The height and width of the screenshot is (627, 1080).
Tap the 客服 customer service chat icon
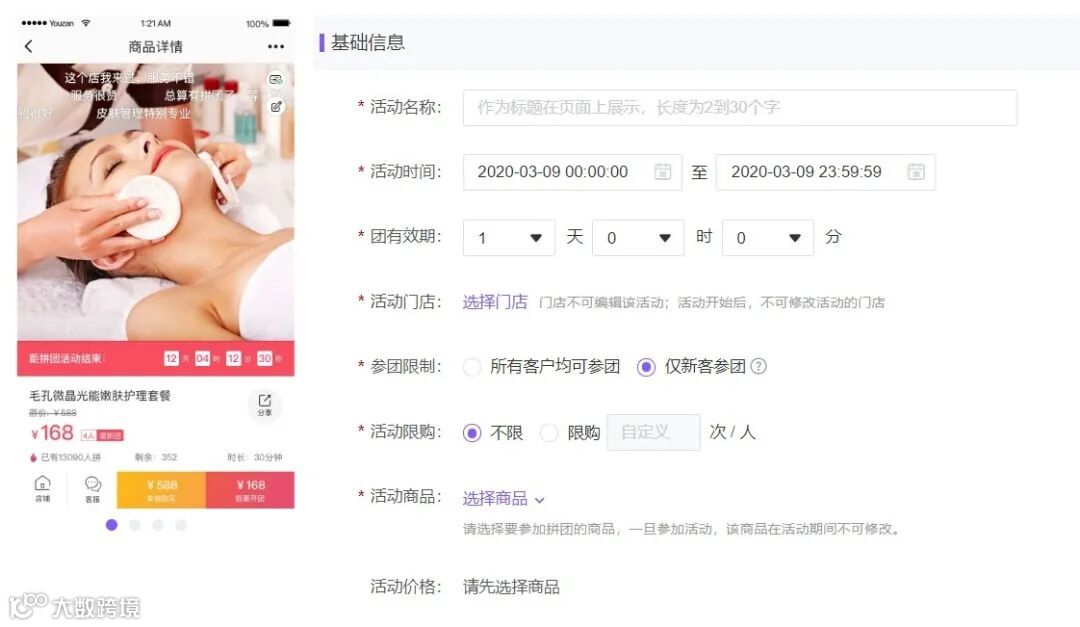[x=92, y=489]
